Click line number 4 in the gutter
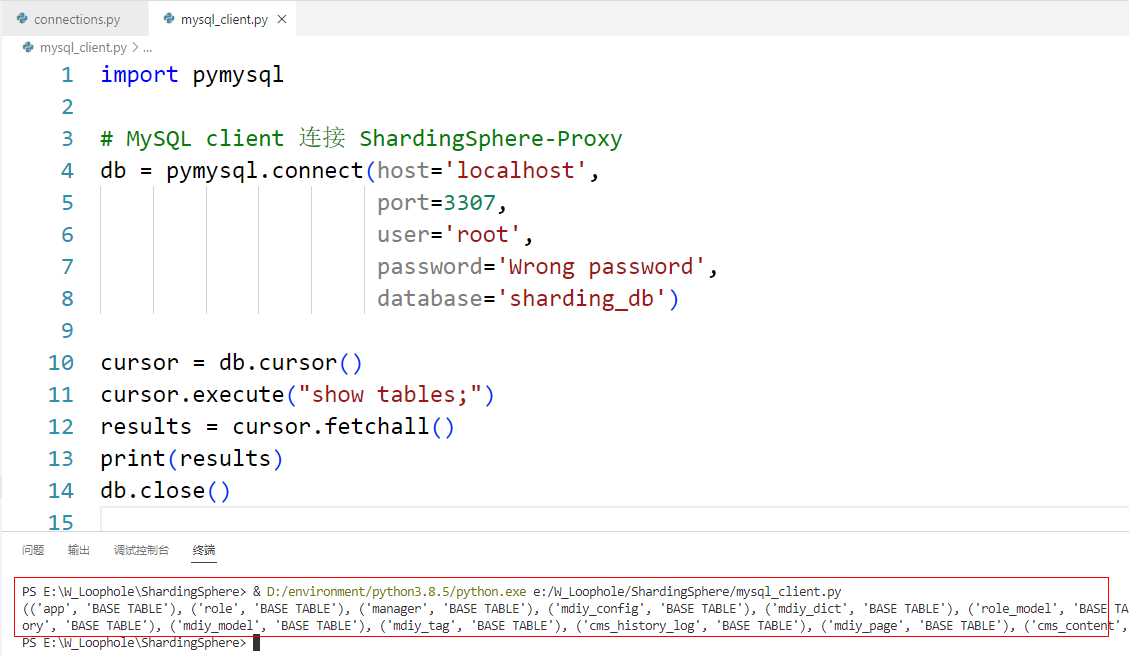 (x=67, y=171)
